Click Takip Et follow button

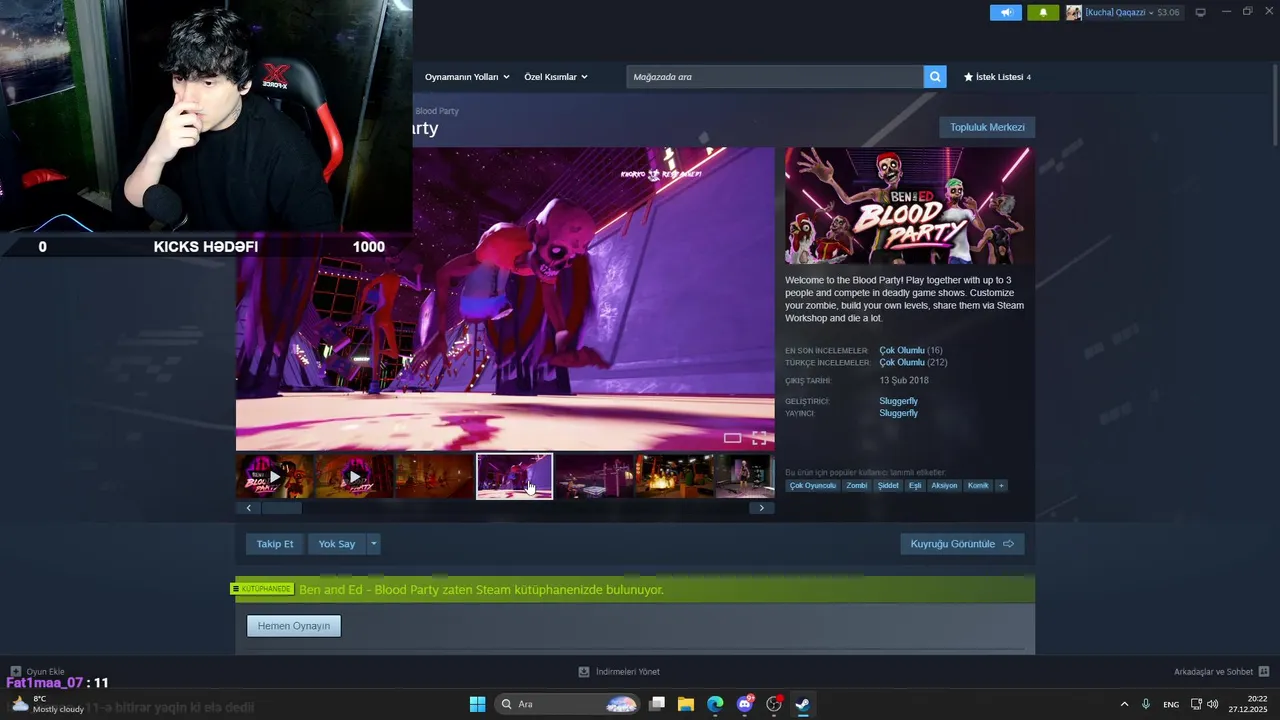(x=275, y=544)
